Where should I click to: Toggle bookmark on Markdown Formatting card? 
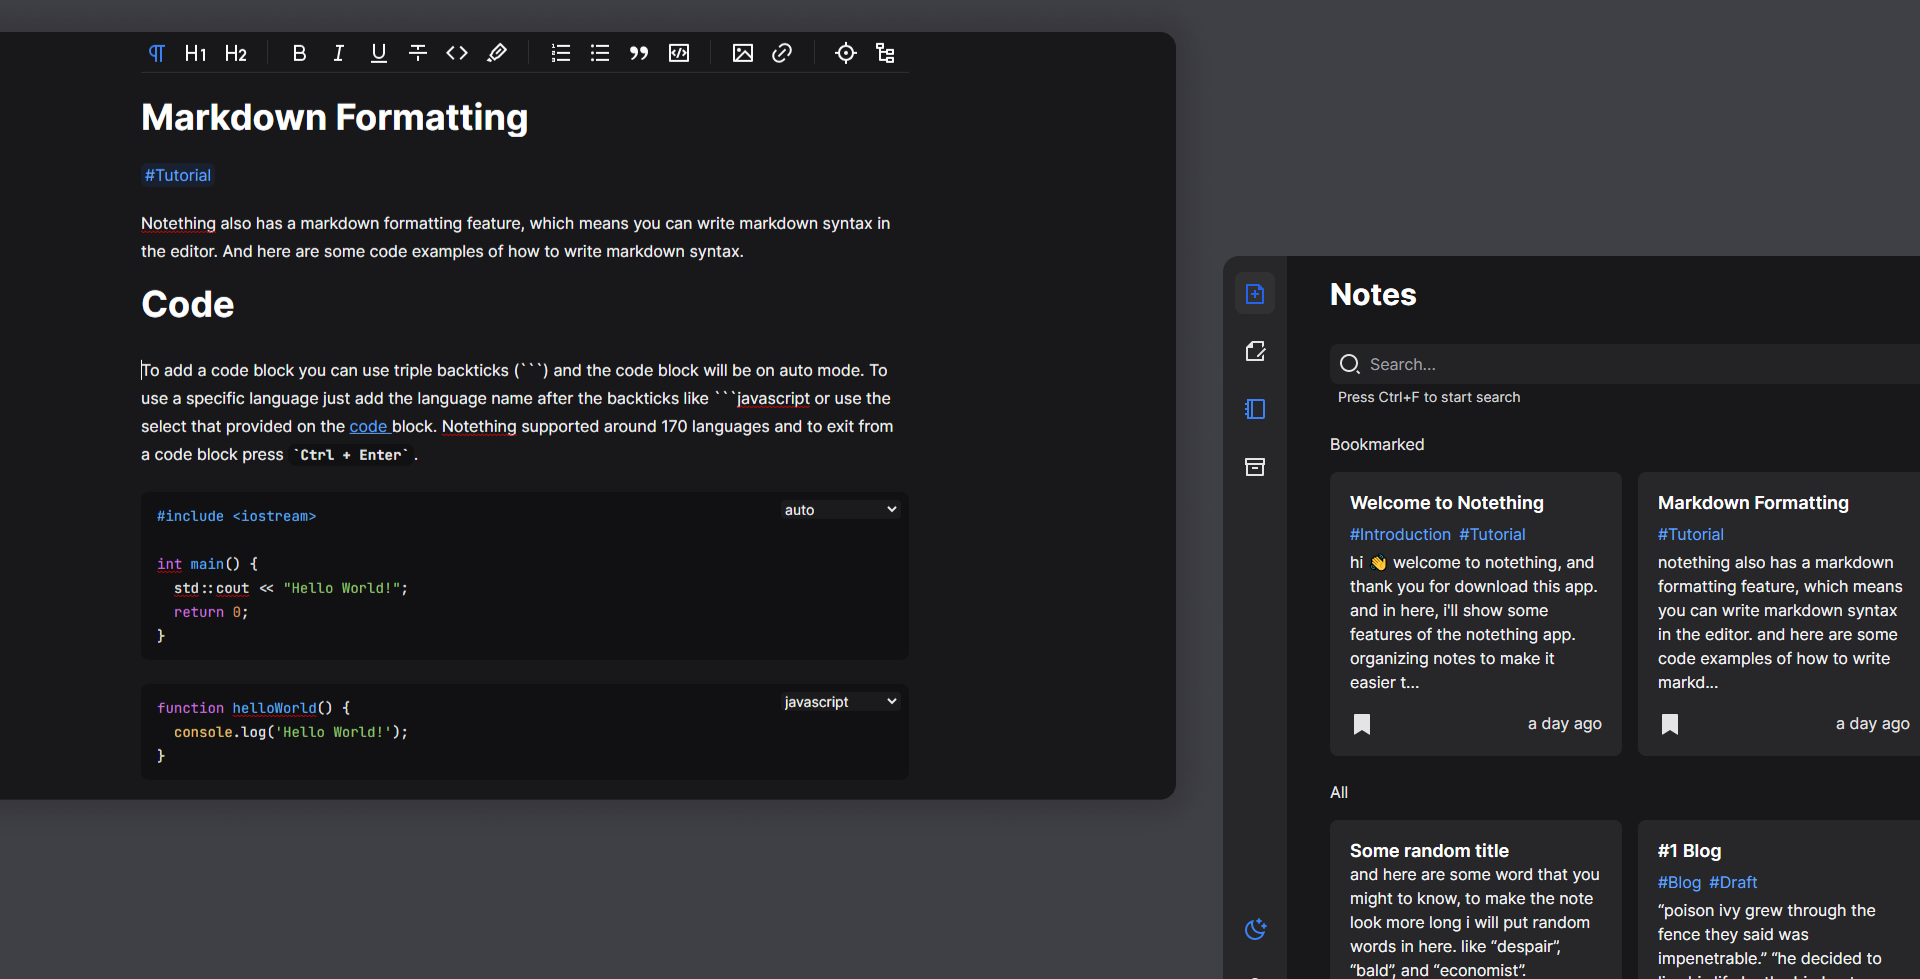(1670, 724)
